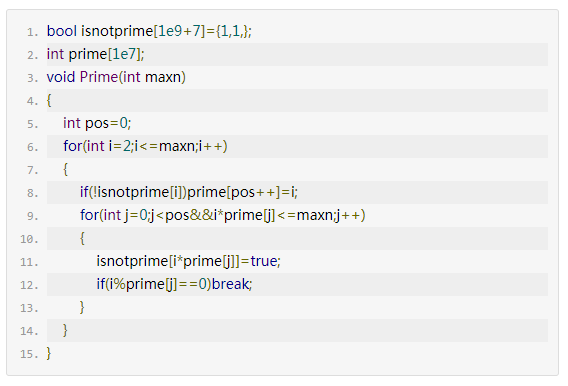The image size is (568, 386).
Task: Click the outer for loop line
Action: pyautogui.click(x=145, y=146)
